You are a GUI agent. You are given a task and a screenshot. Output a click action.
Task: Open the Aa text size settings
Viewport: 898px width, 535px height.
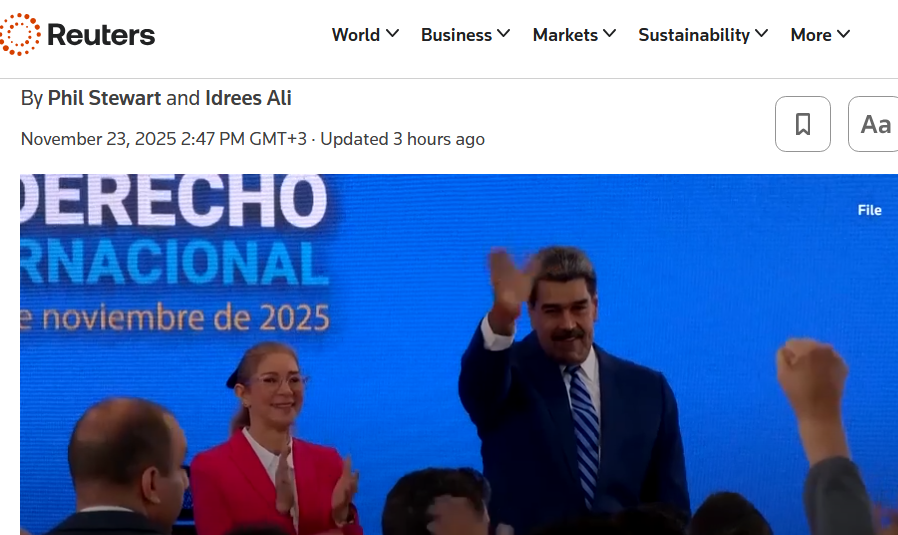[874, 124]
